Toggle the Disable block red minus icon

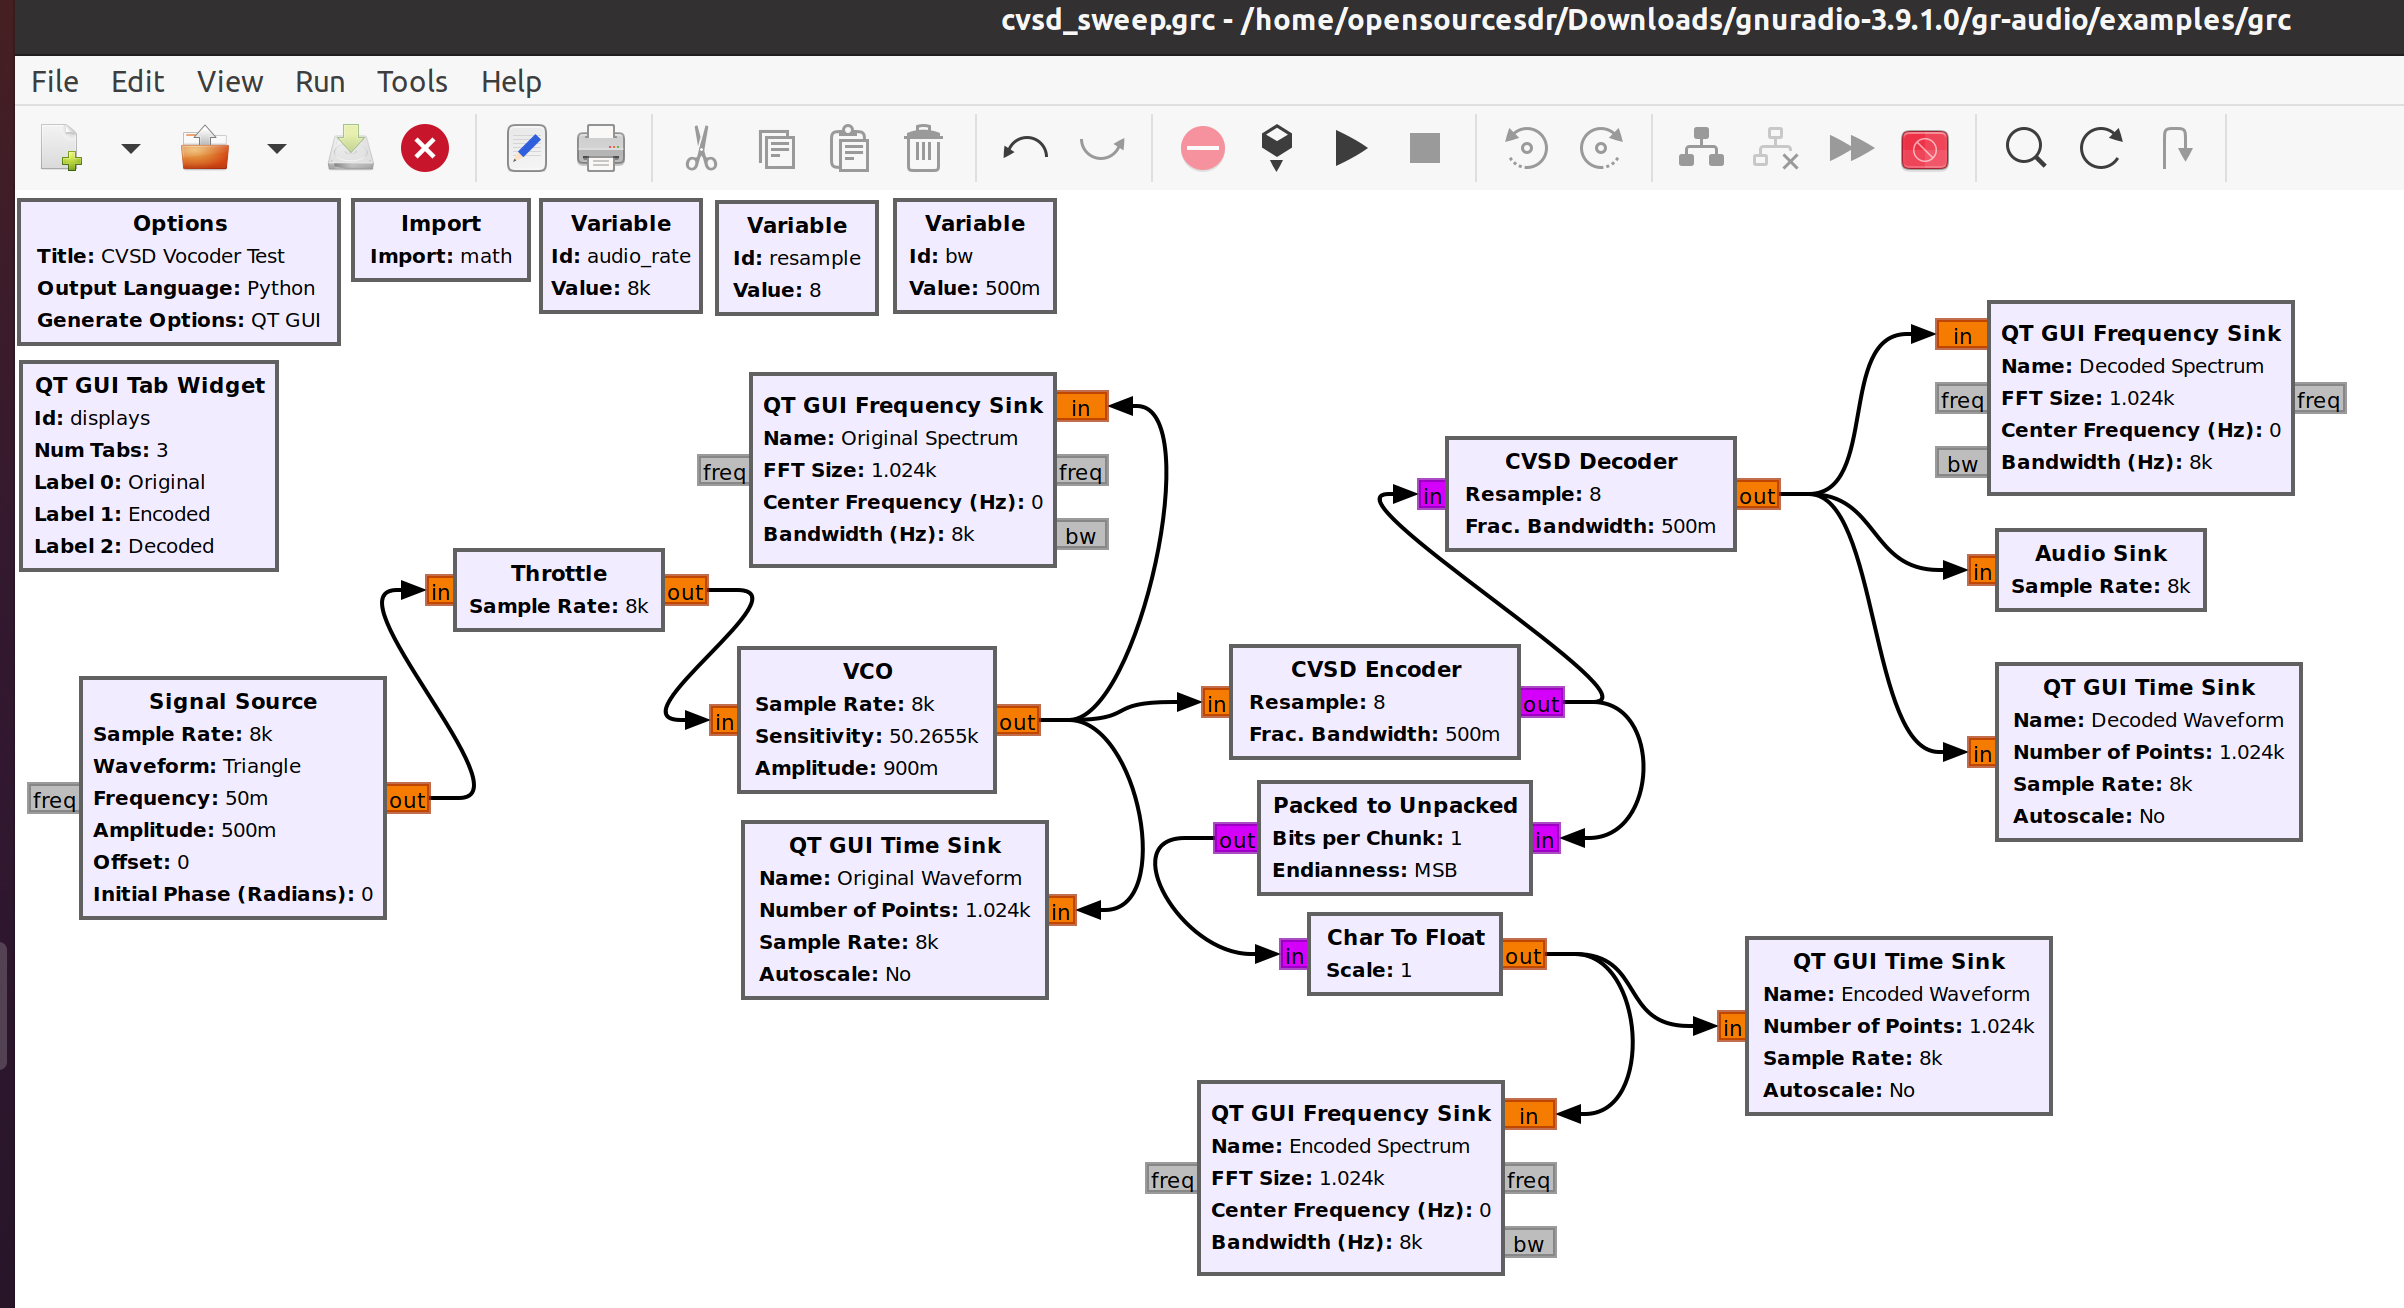point(1202,149)
